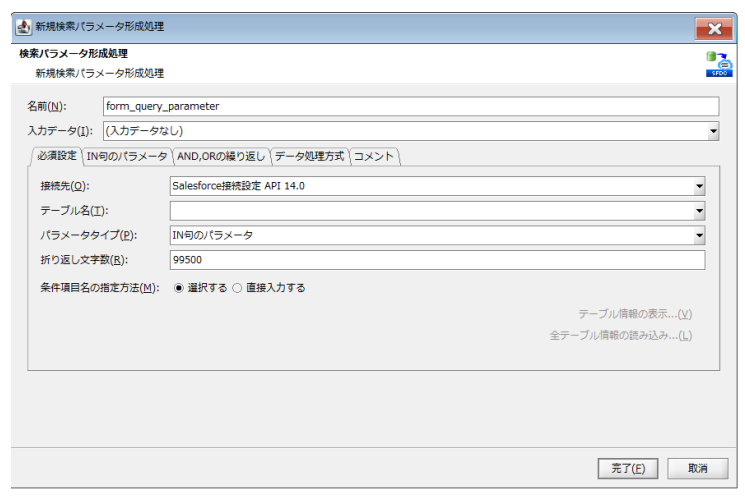Click the 折り返し文字数 input field
Viewport: 745px width, 498px height.
click(x=437, y=261)
